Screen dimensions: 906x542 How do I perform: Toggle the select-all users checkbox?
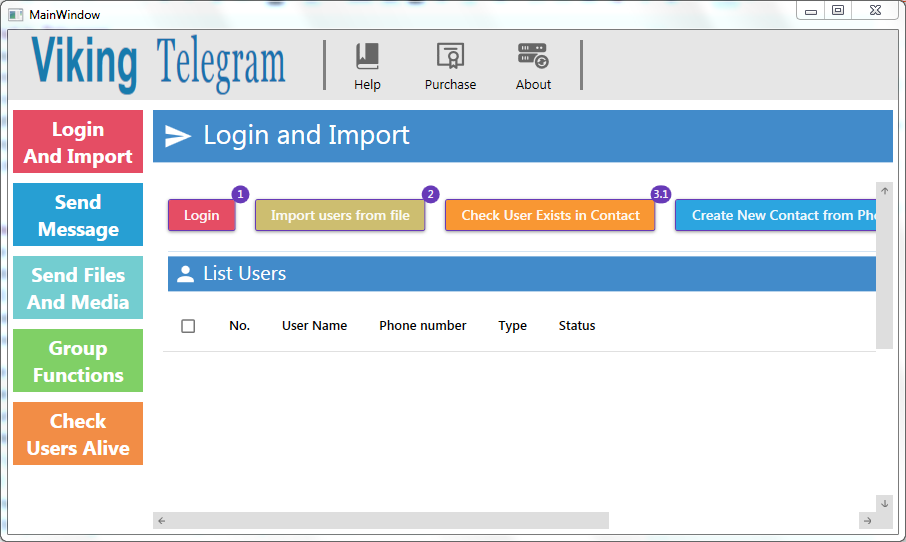(x=188, y=326)
